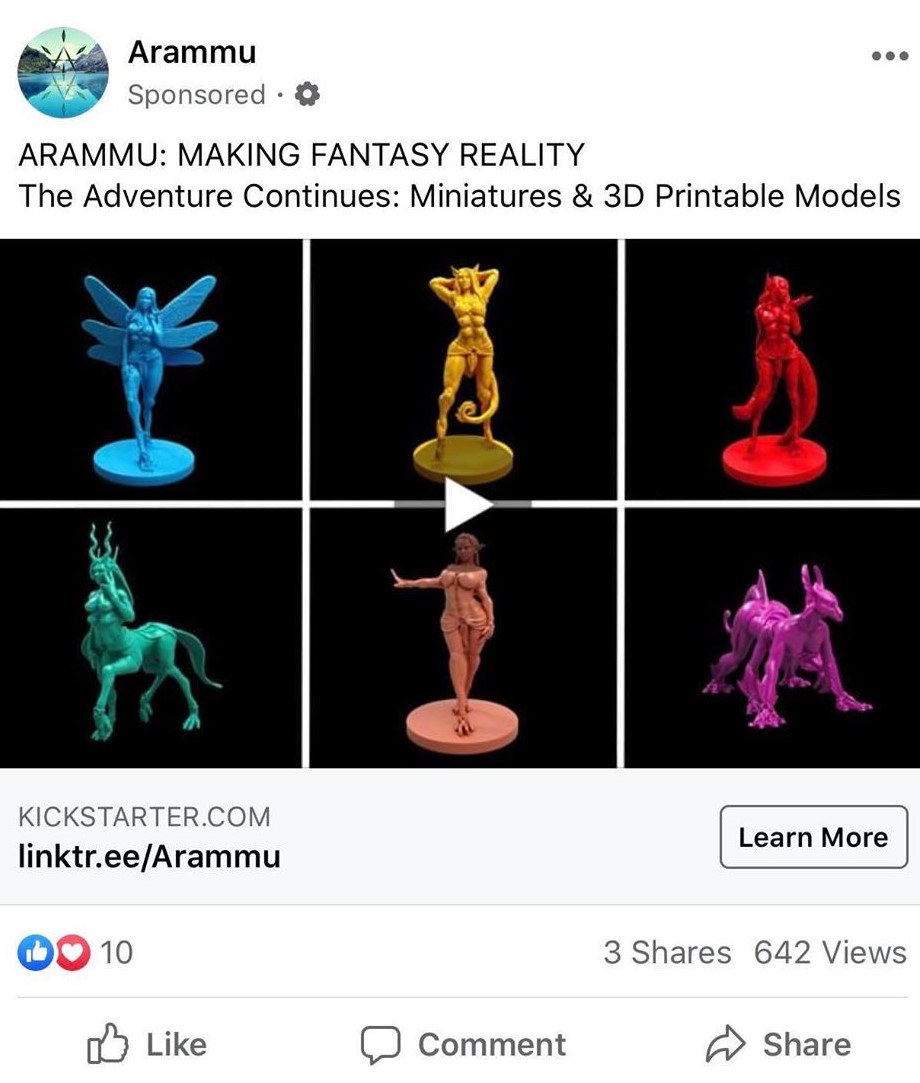The image size is (920, 1083).
Task: Select the green centaur miniature thumbnail
Action: [151, 638]
